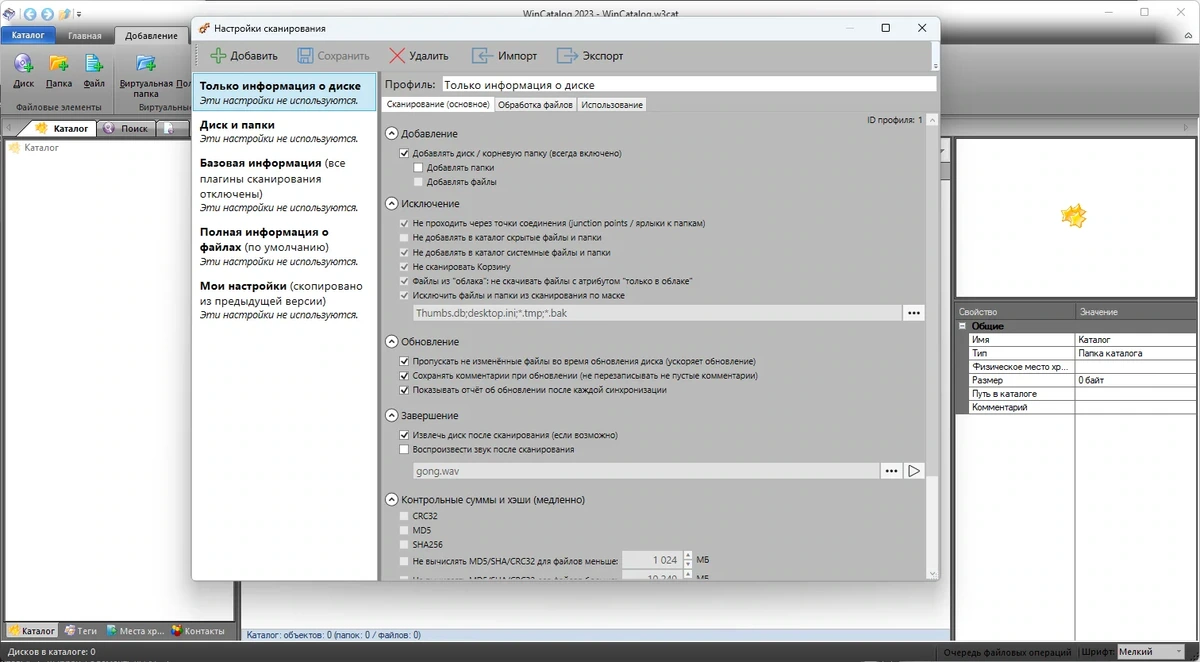This screenshot has width=1200, height=662.
Task: Click the WinCatalog app icon in title bar
Action: click(9, 14)
